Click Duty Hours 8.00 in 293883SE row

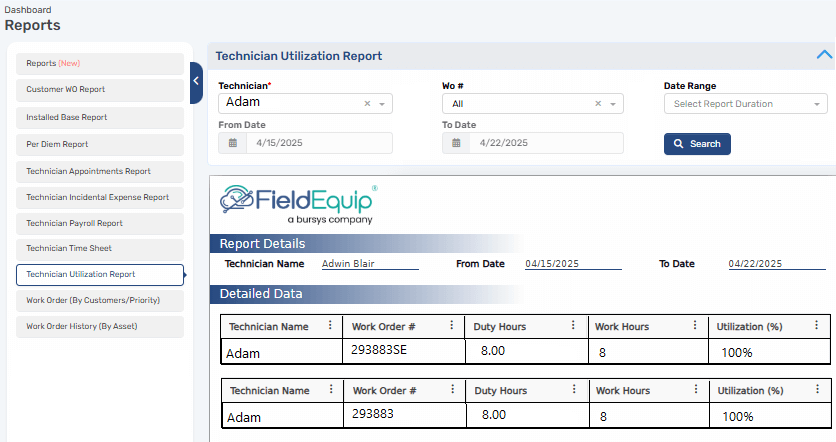coord(493,351)
